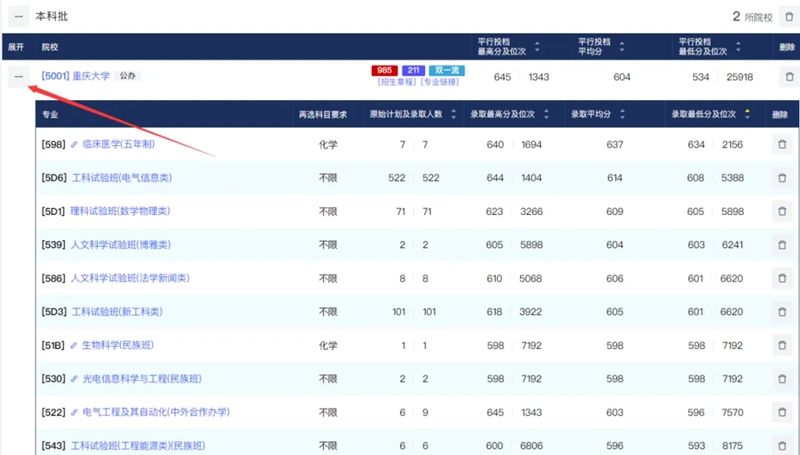Click trash icon for 生物科学(民族班)
Image resolution: width=800 pixels, height=455 pixels.
tap(781, 345)
